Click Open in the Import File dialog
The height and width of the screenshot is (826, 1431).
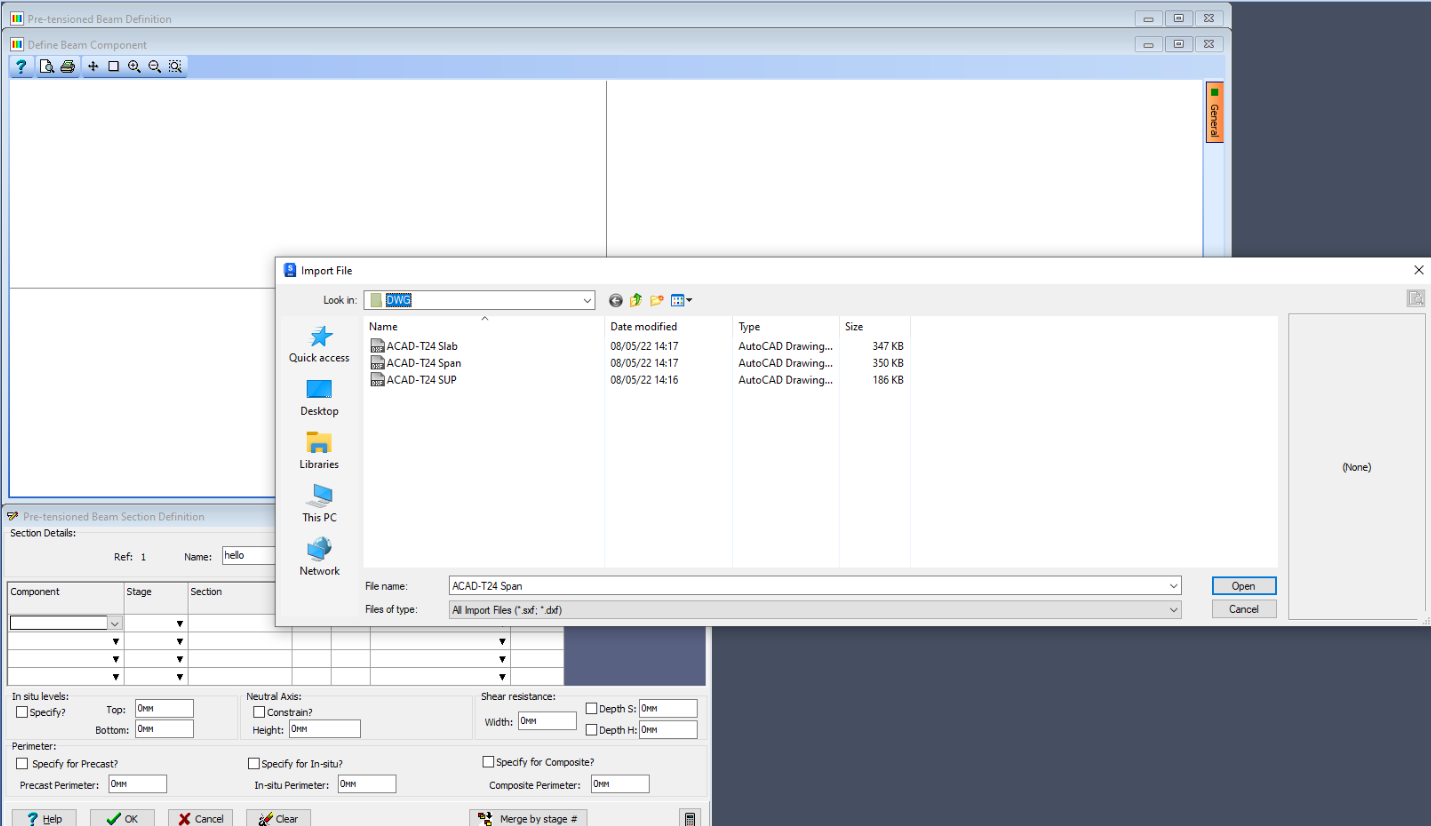point(1244,586)
